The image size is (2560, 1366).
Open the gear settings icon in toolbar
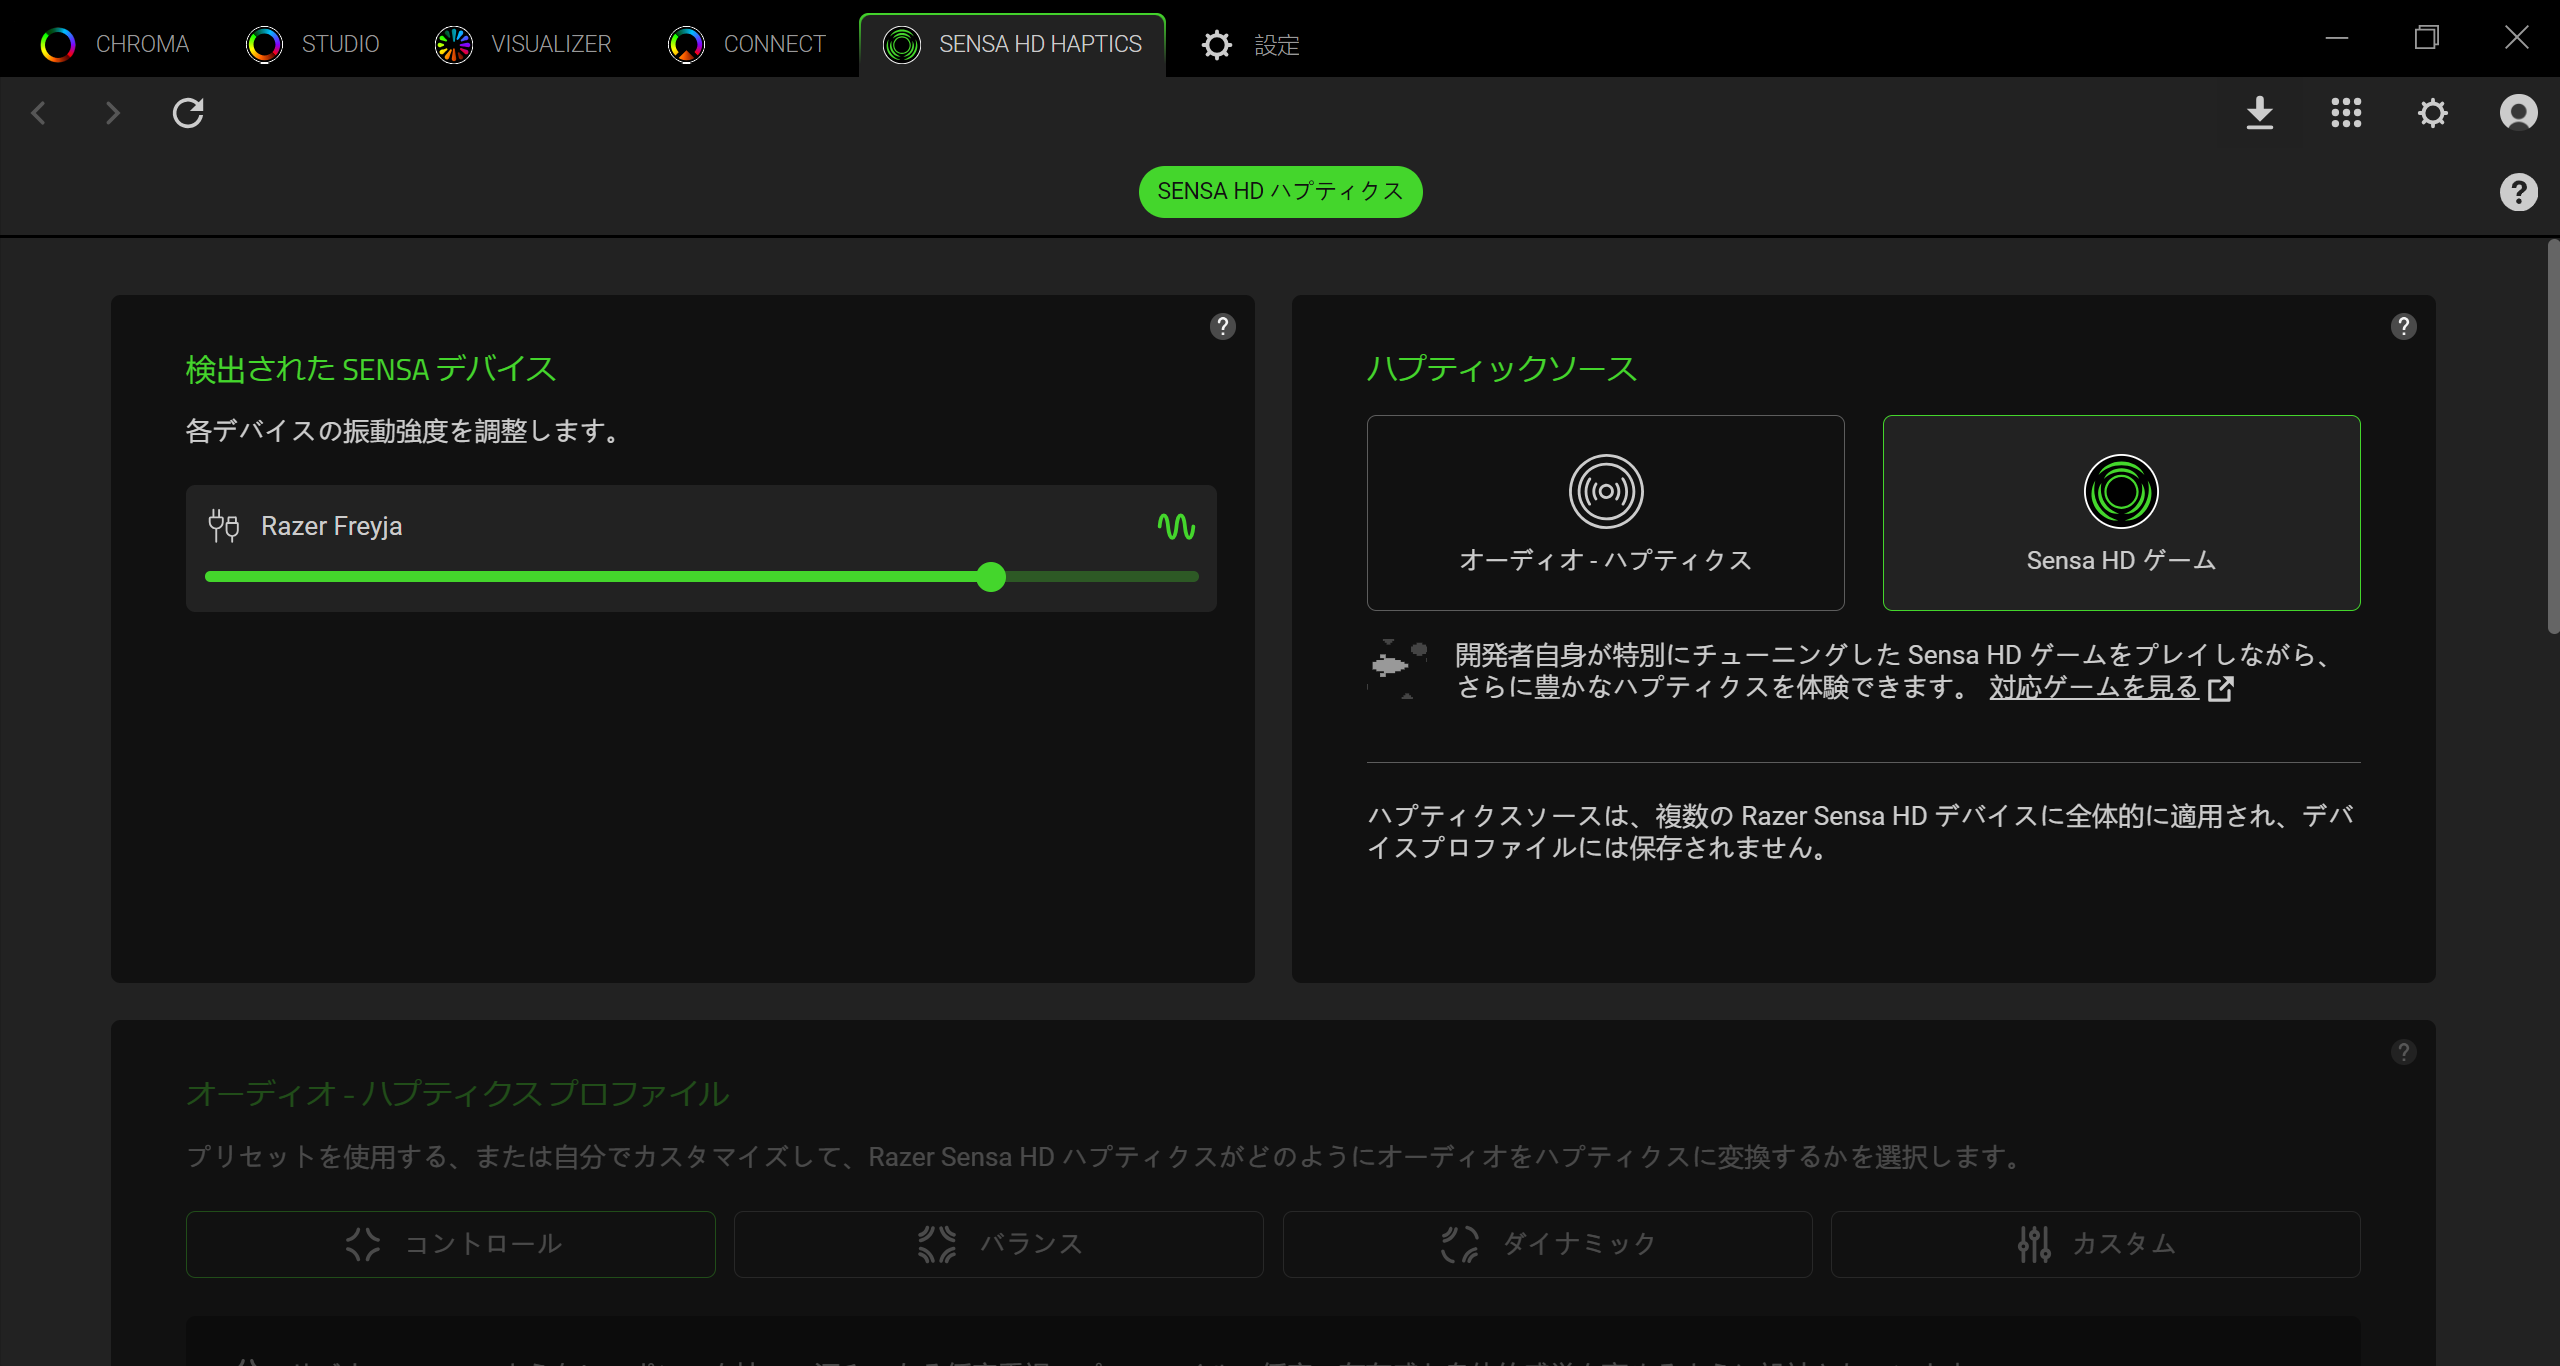pos(2432,113)
